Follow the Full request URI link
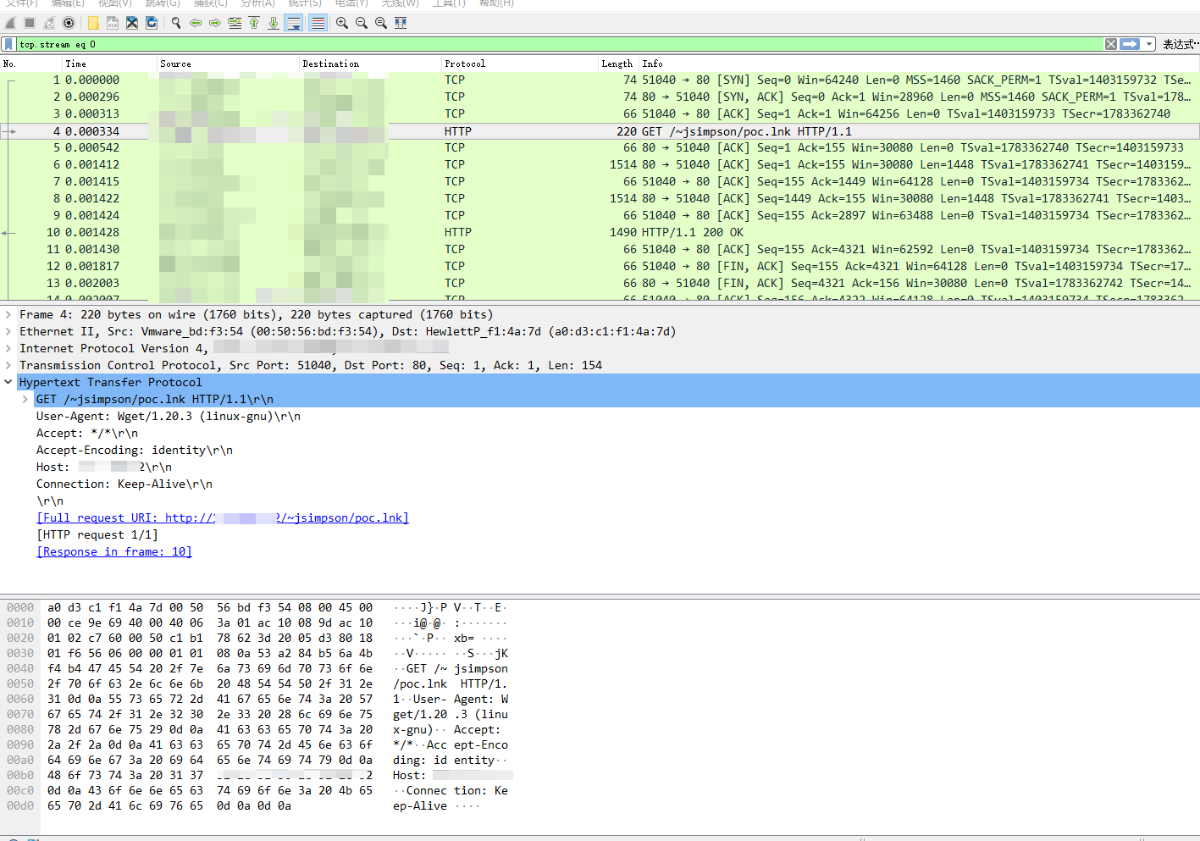This screenshot has width=1200, height=841. (x=222, y=518)
